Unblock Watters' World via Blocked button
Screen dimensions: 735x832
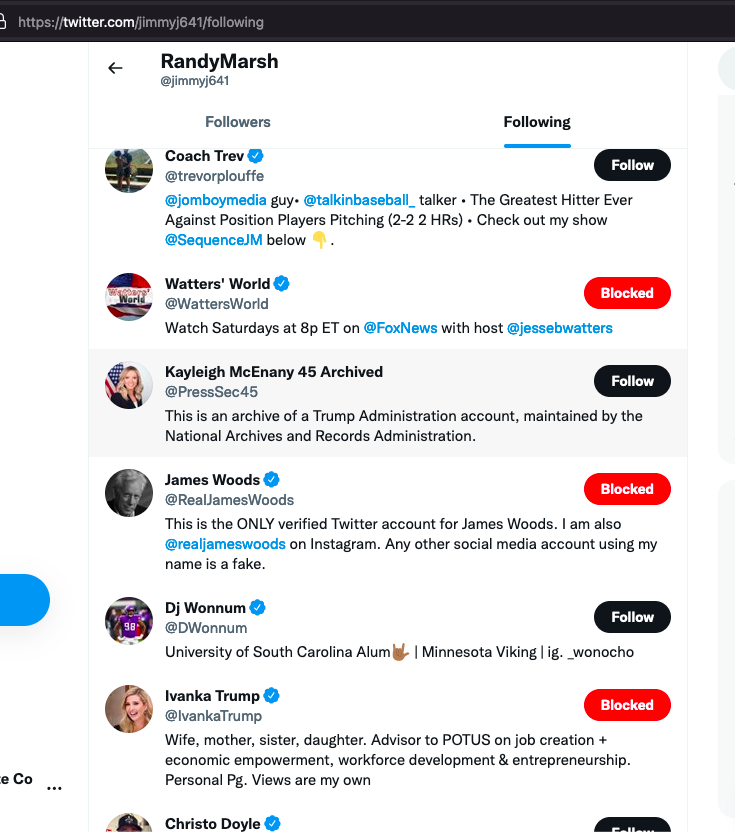tap(627, 293)
